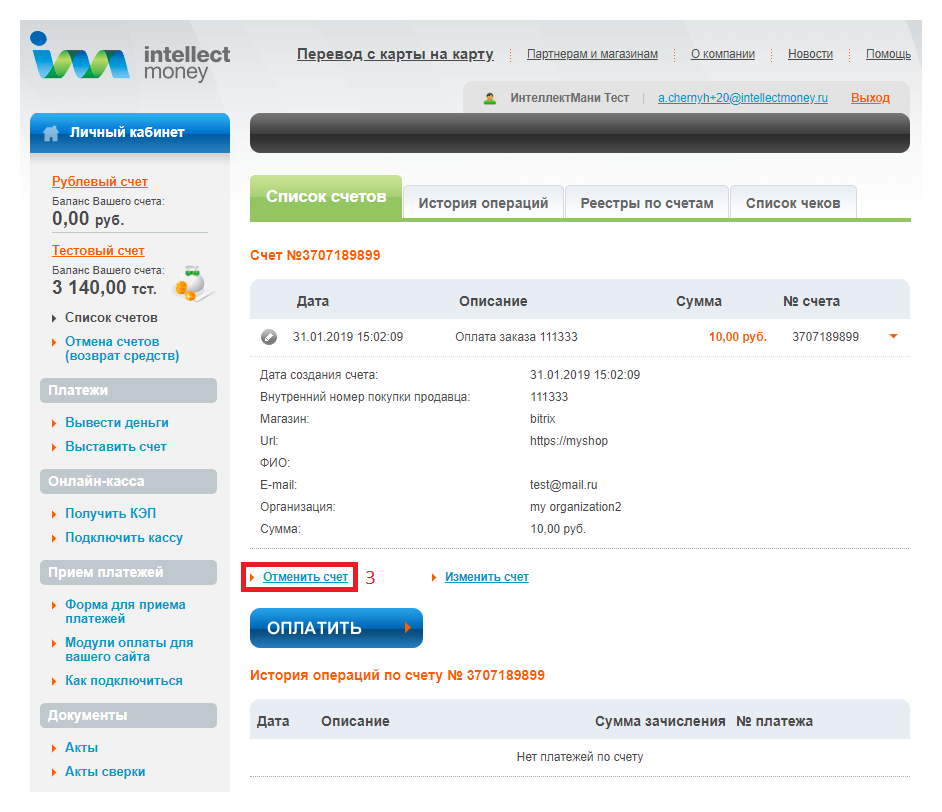Viewport: 942px width, 812px height.
Task: Click the Счет №3707189899 heading
Action: [315, 255]
